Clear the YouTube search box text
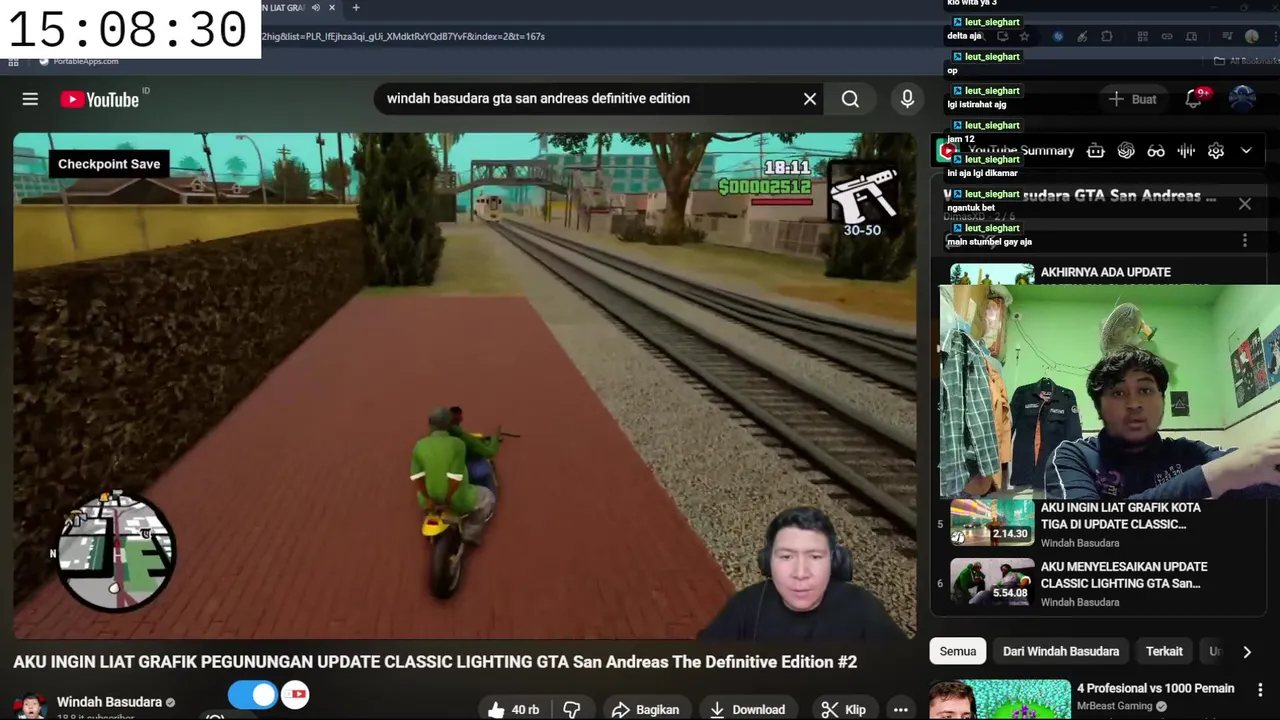Viewport: 1280px width, 720px height. point(810,99)
